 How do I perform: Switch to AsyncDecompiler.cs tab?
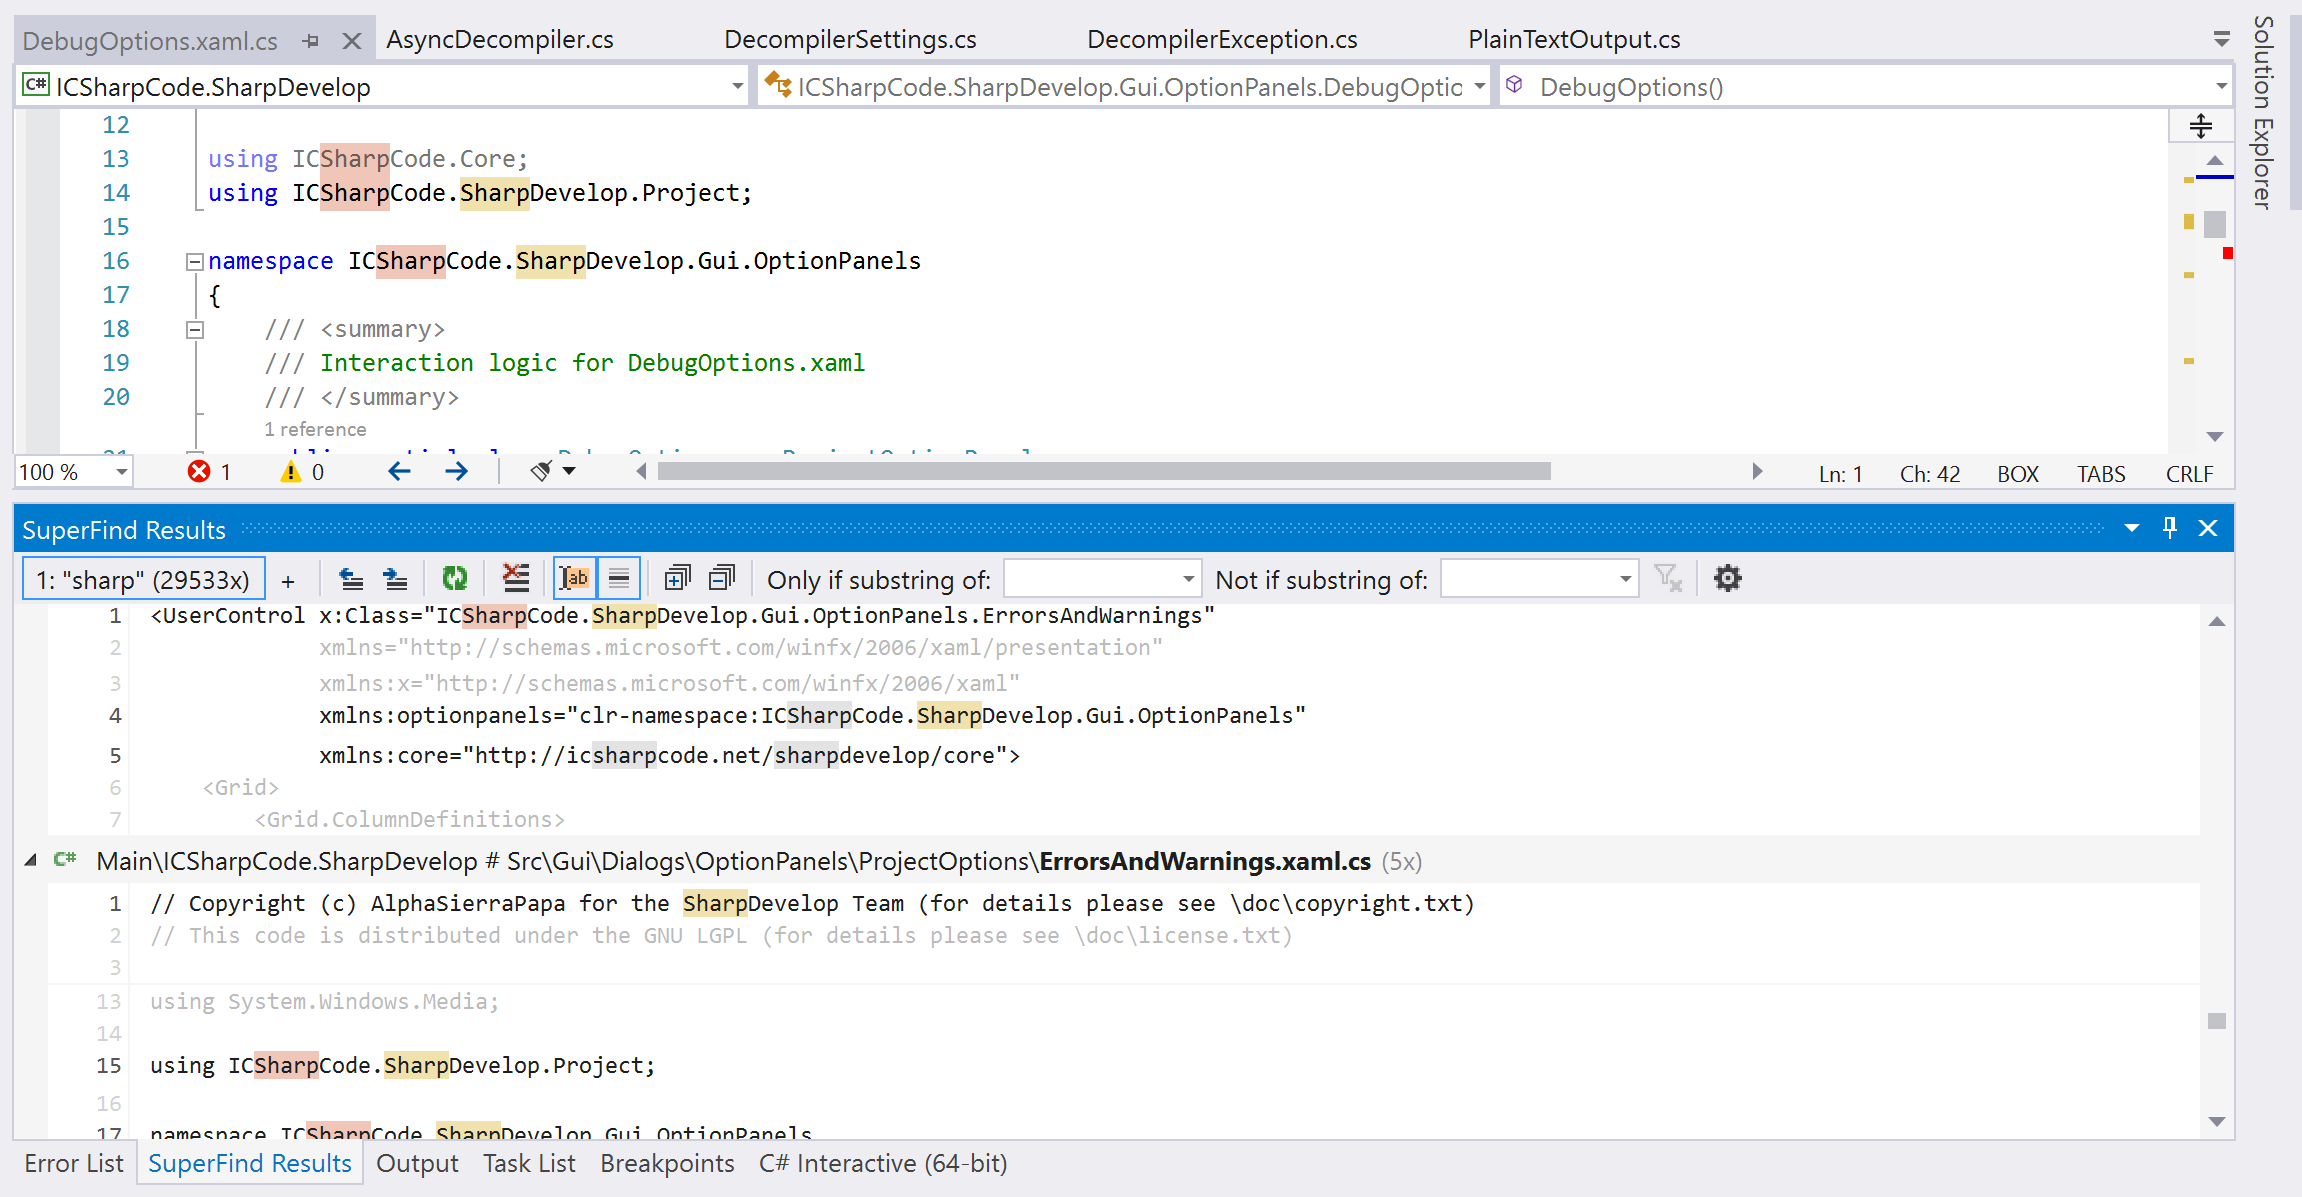point(500,39)
